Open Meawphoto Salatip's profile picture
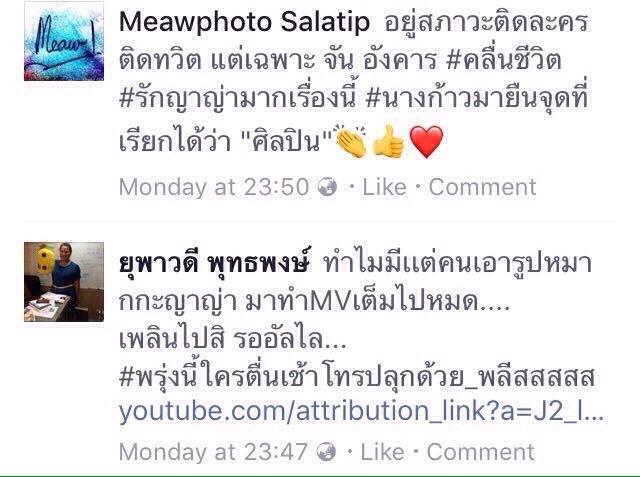The height and width of the screenshot is (477, 640). coord(64,41)
